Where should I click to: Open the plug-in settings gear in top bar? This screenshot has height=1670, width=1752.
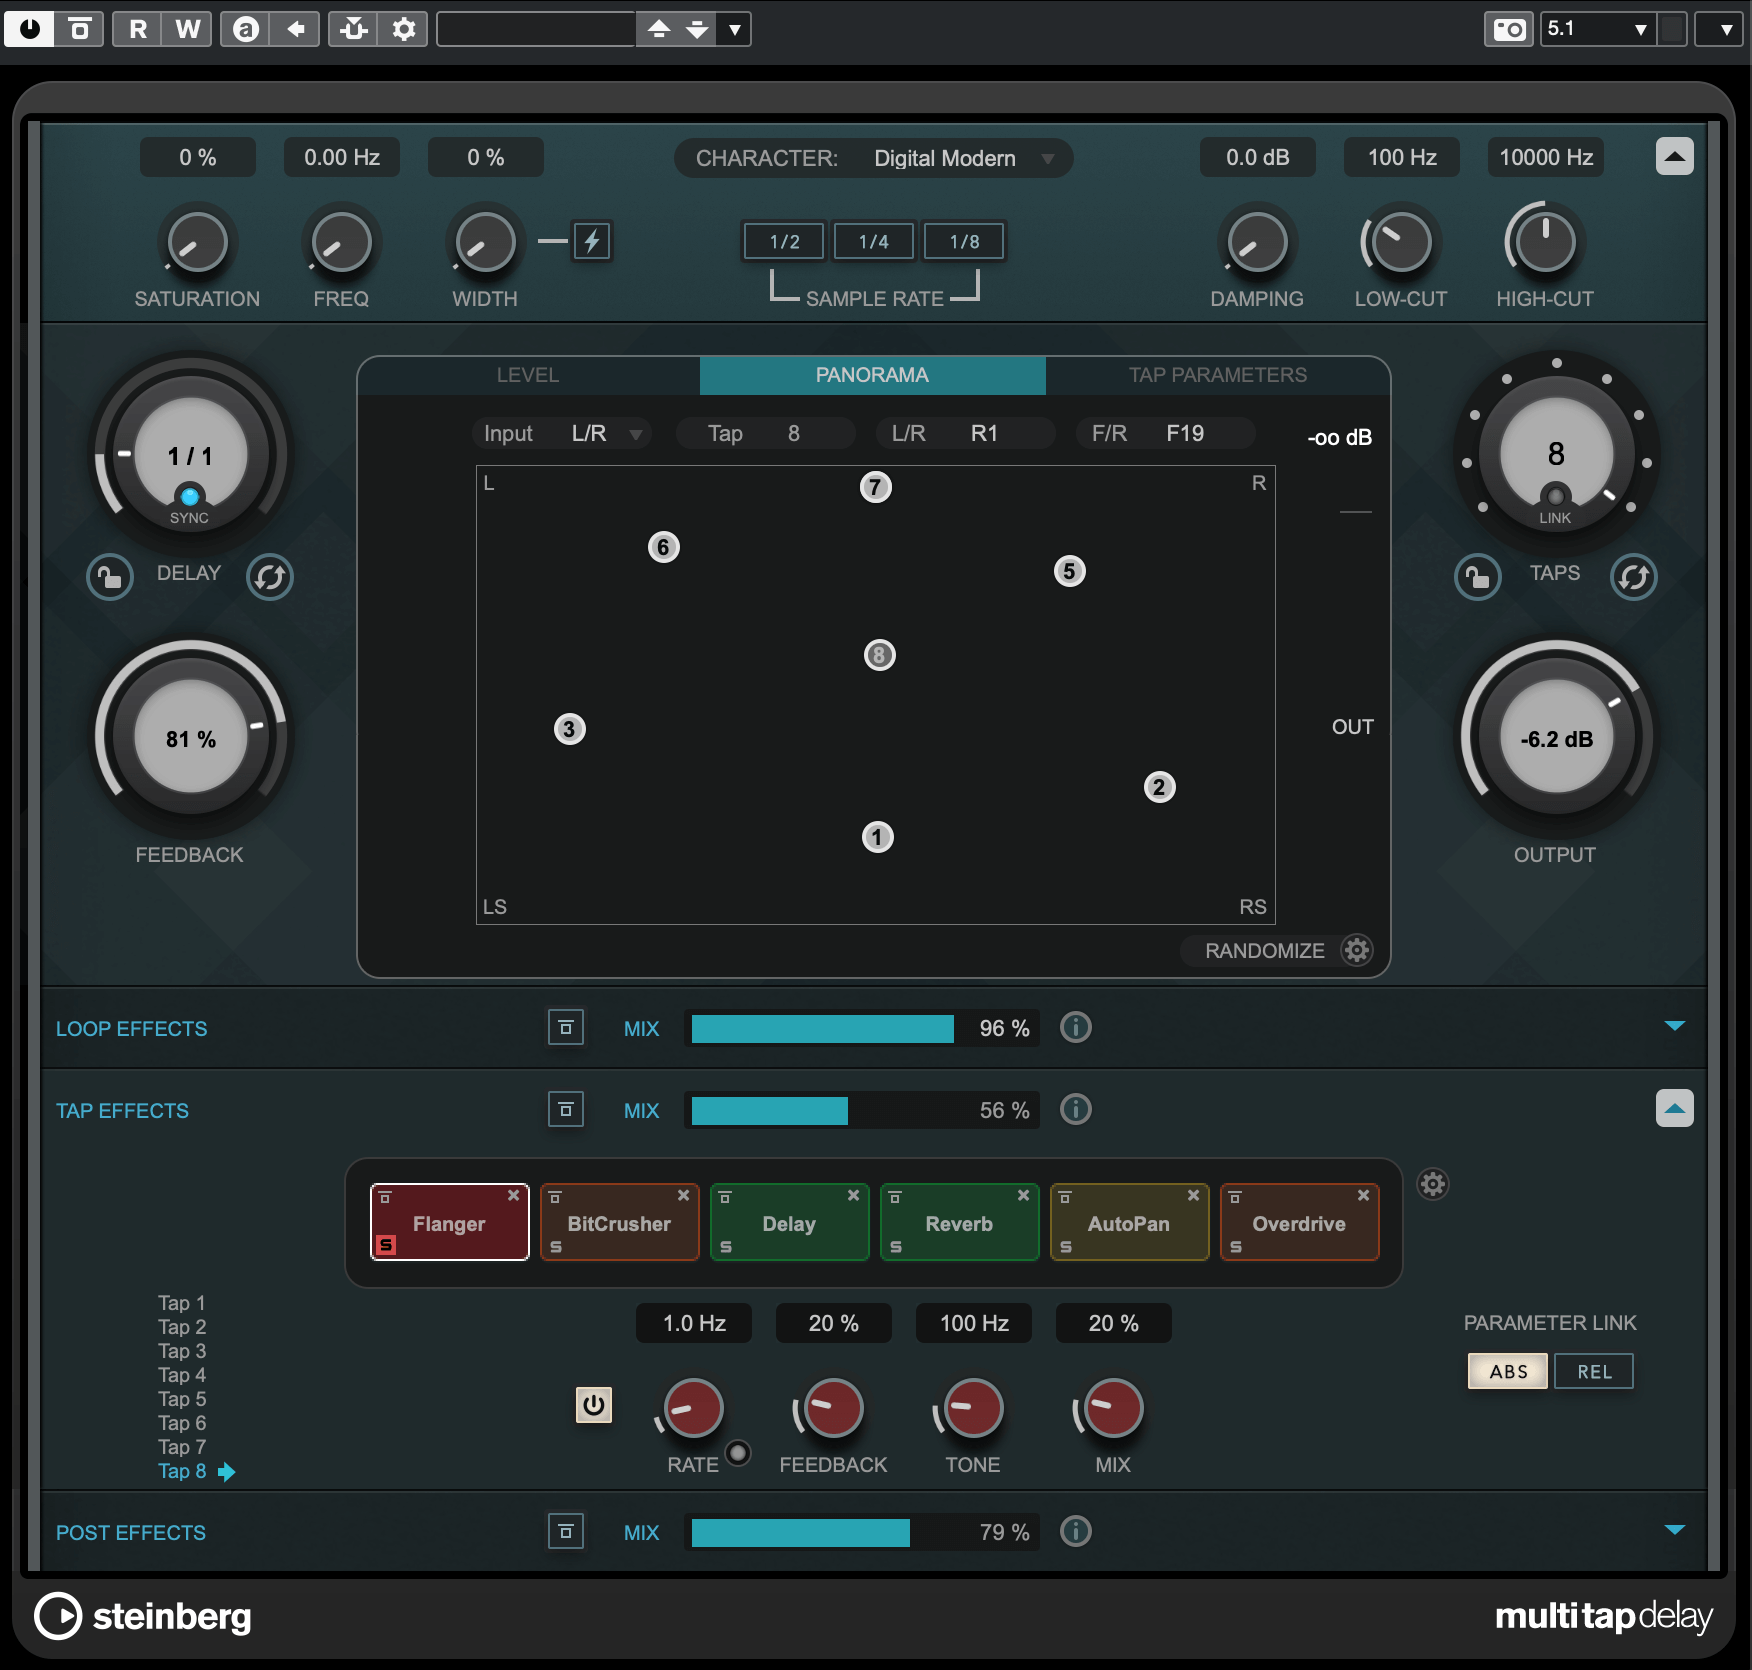[403, 29]
